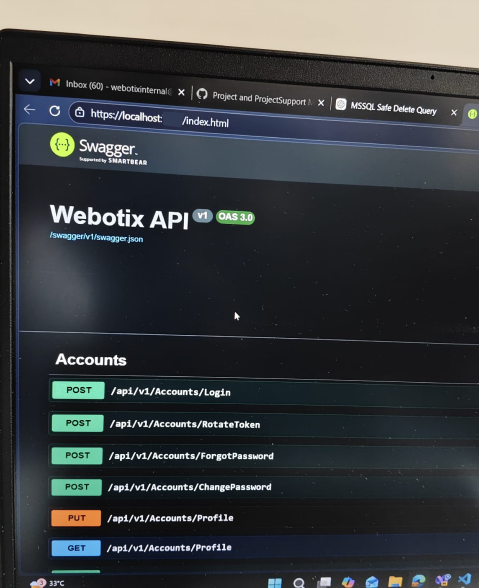The height and width of the screenshot is (588, 479).
Task: Open Visual Studio Code from the taskbar
Action: tap(465, 579)
